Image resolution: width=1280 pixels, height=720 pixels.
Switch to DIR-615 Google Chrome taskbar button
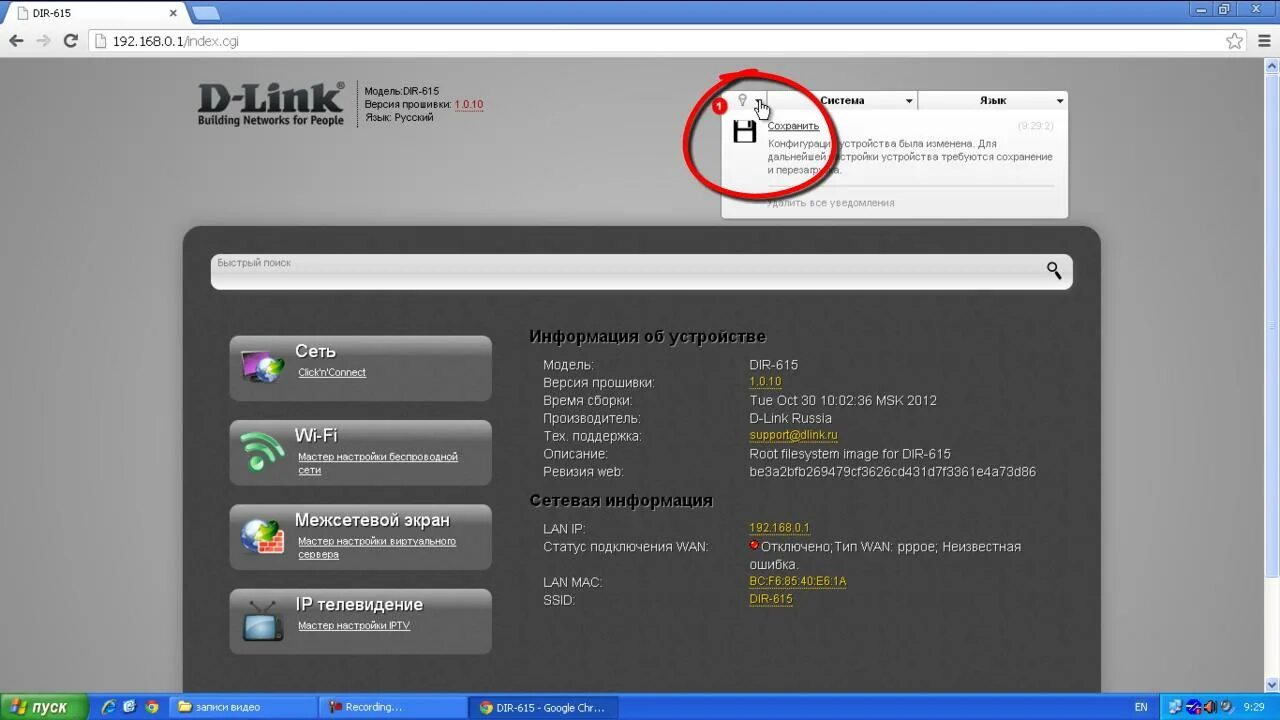(545, 707)
